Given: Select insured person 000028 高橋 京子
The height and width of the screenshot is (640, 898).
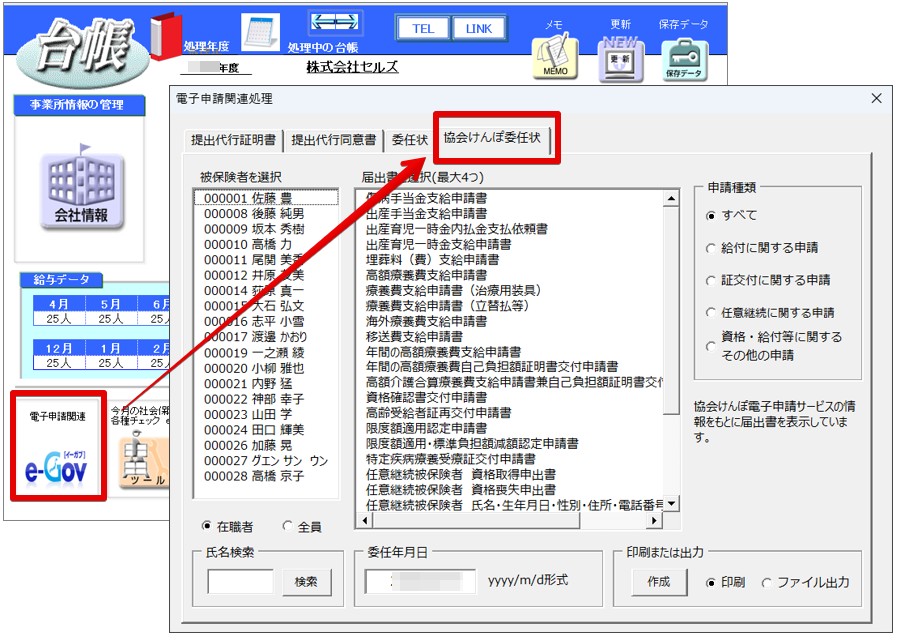Looking at the screenshot, I should pyautogui.click(x=266, y=476).
